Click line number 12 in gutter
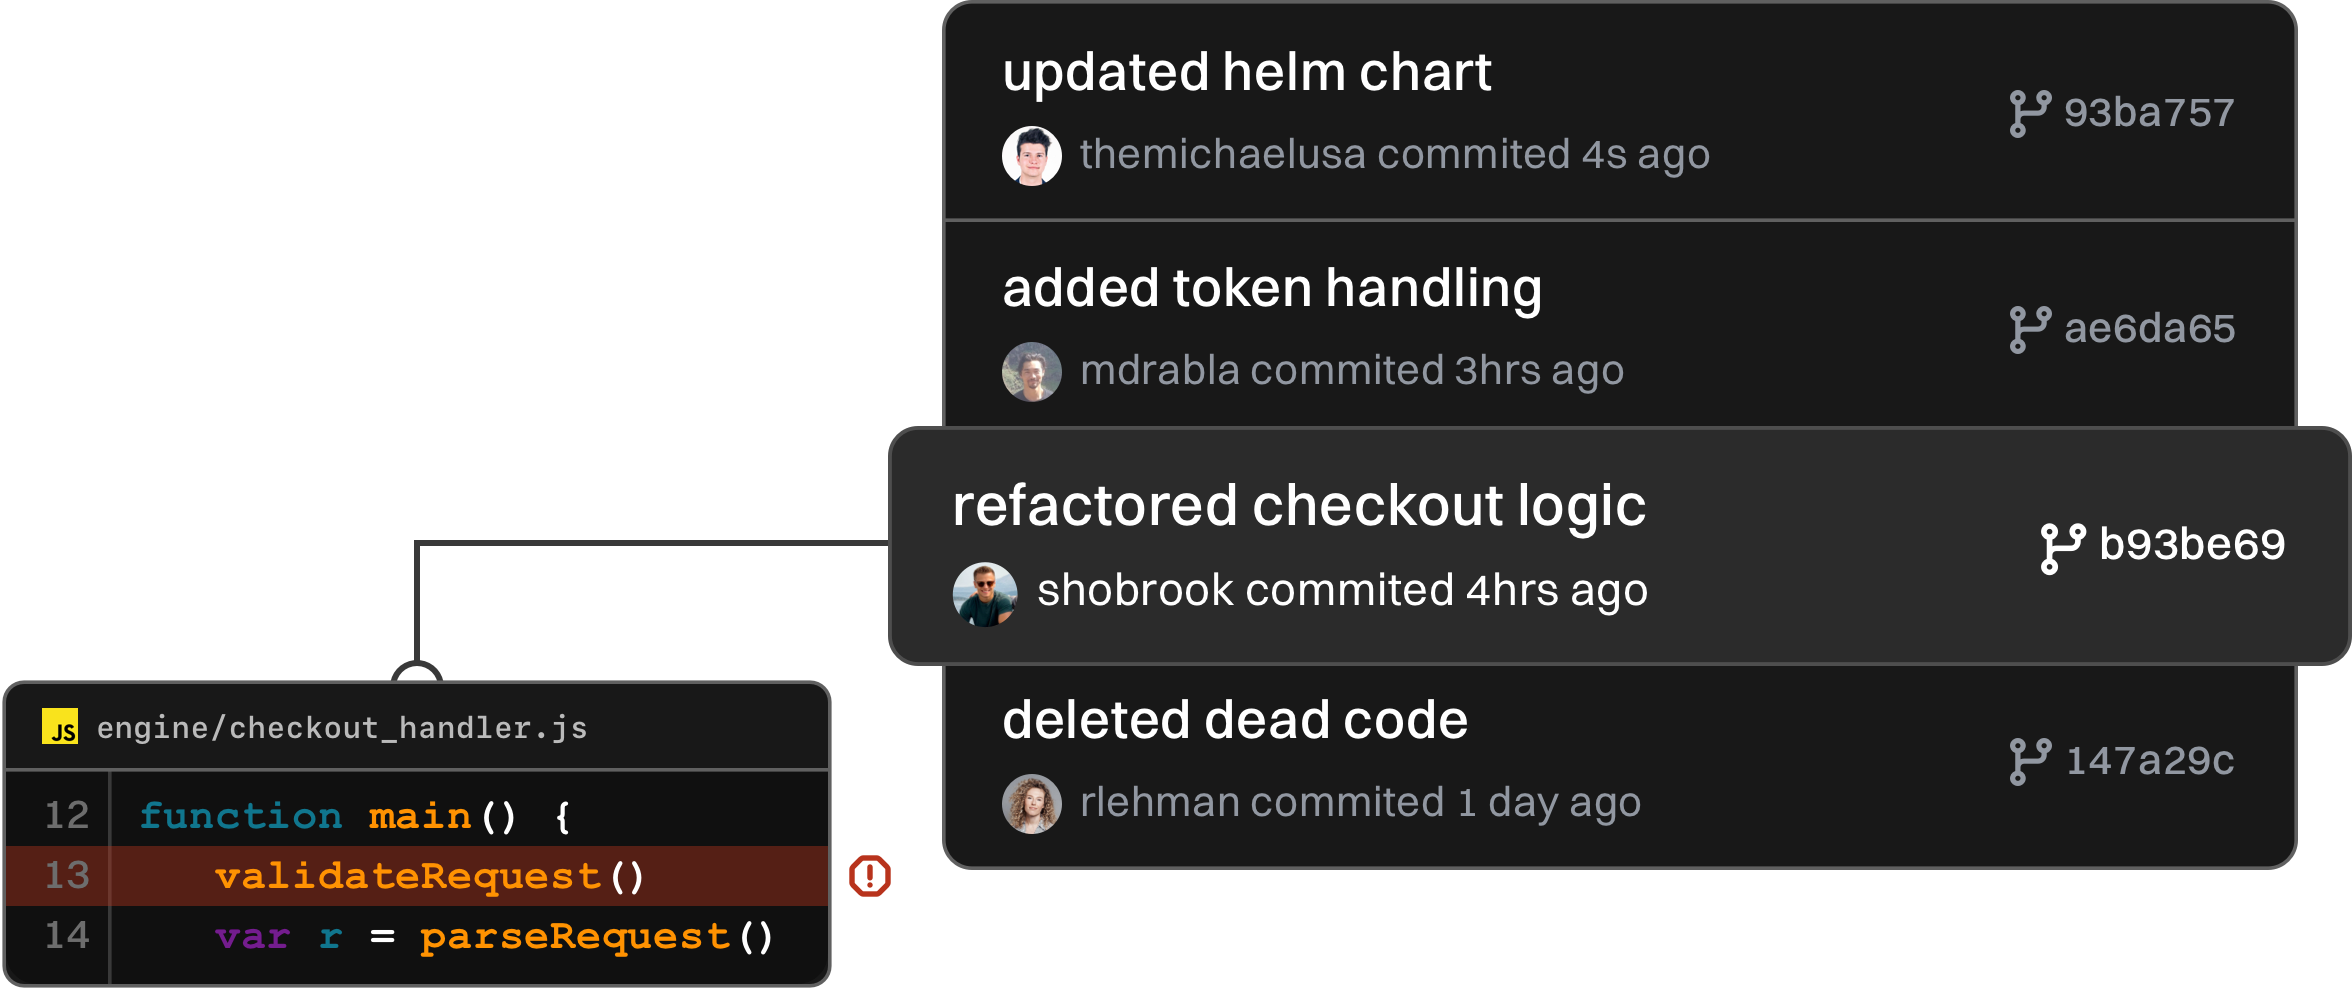The height and width of the screenshot is (990, 2352). pos(67,816)
